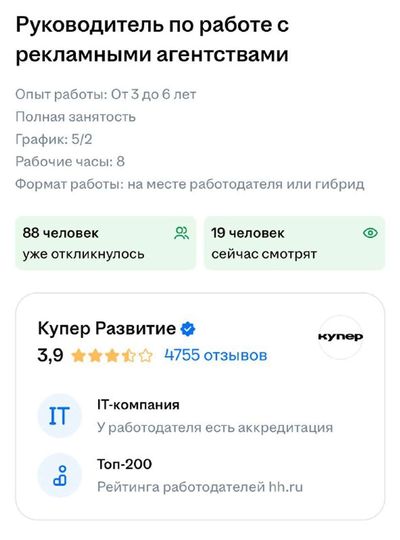Click the first gold star
The image size is (400, 540).
pyautogui.click(x=78, y=355)
